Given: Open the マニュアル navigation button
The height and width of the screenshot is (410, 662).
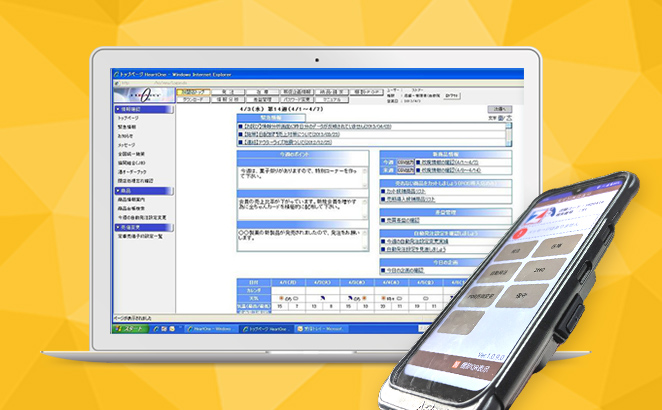Looking at the screenshot, I should [332, 100].
